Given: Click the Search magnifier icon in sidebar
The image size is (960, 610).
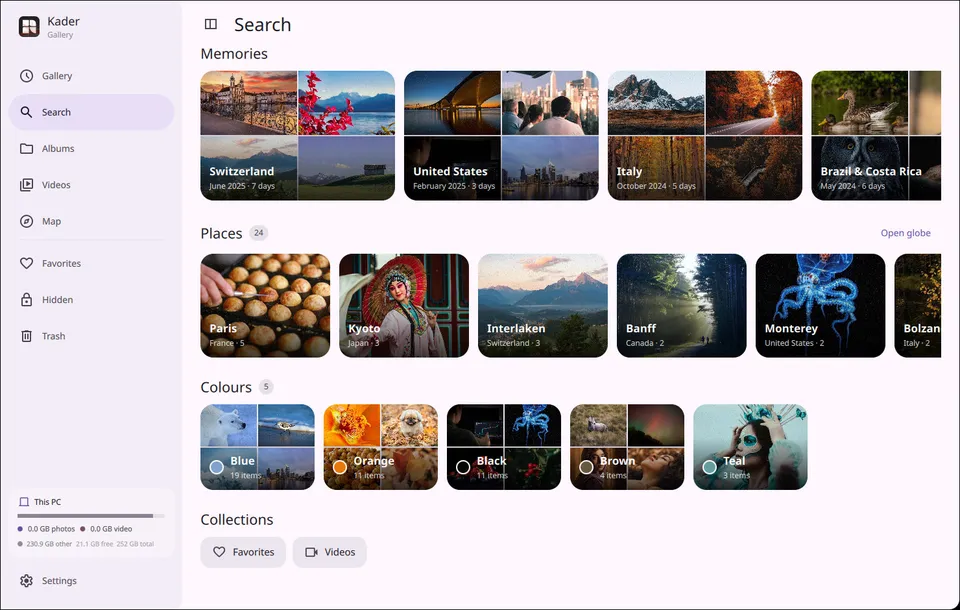Looking at the screenshot, I should point(26,112).
